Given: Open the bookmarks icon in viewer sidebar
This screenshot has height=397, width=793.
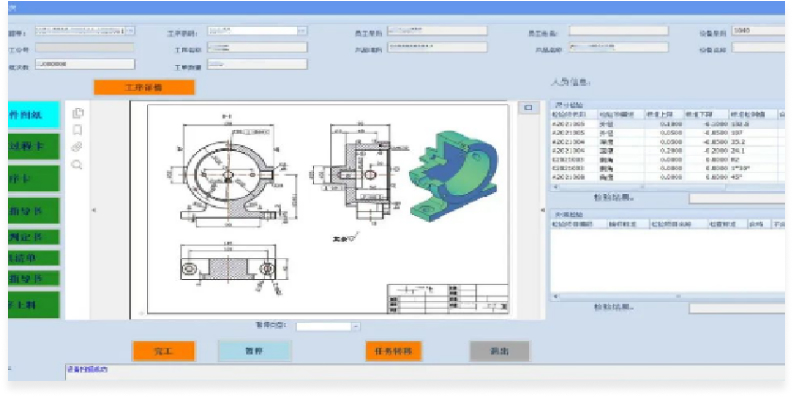Looking at the screenshot, I should tap(77, 130).
